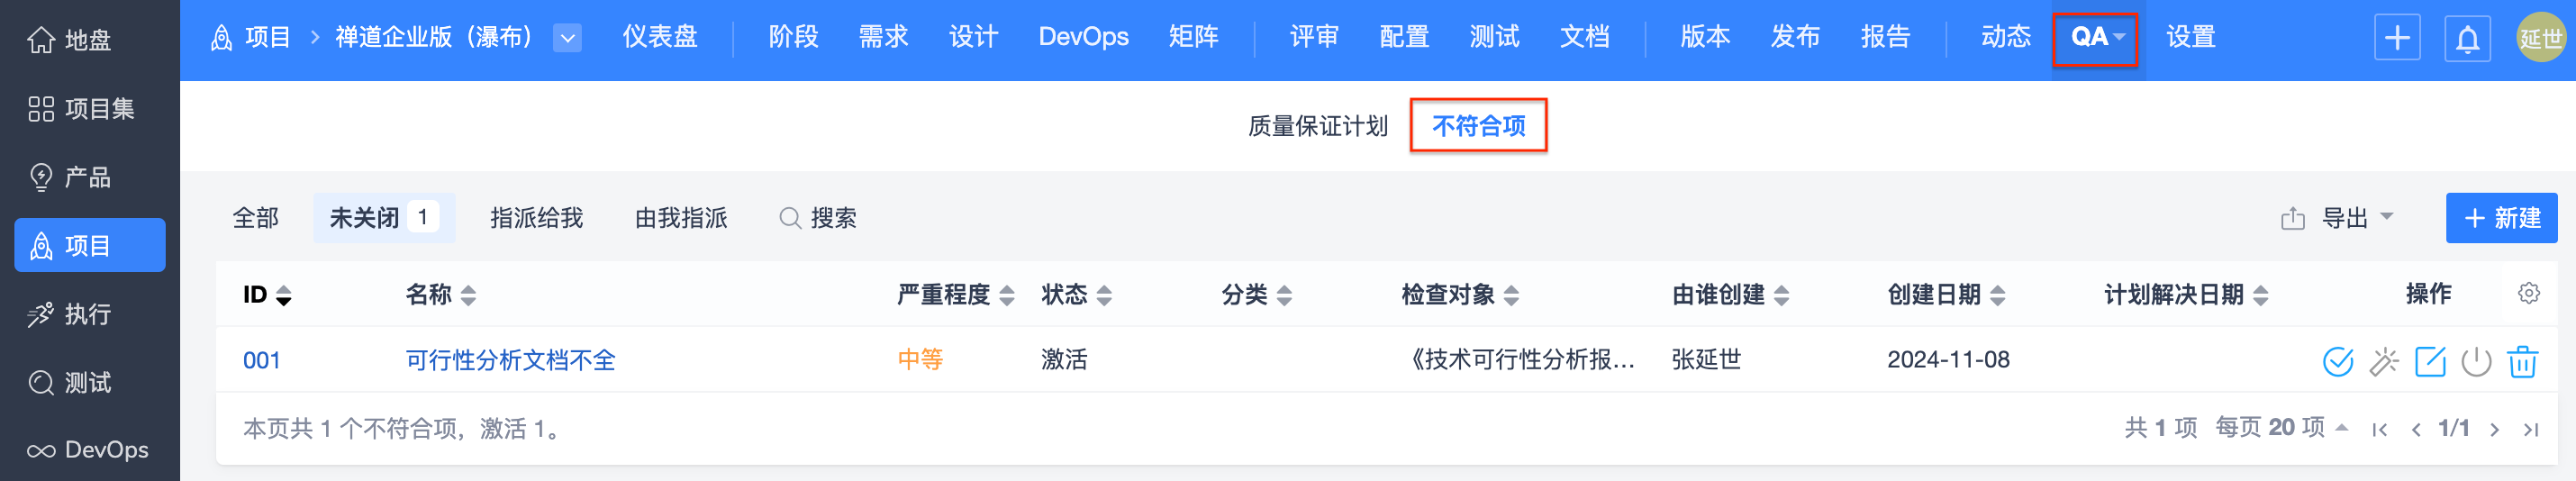This screenshot has height=481, width=2576.
Task: Go to the 仪表盘 tab
Action: click(x=660, y=37)
